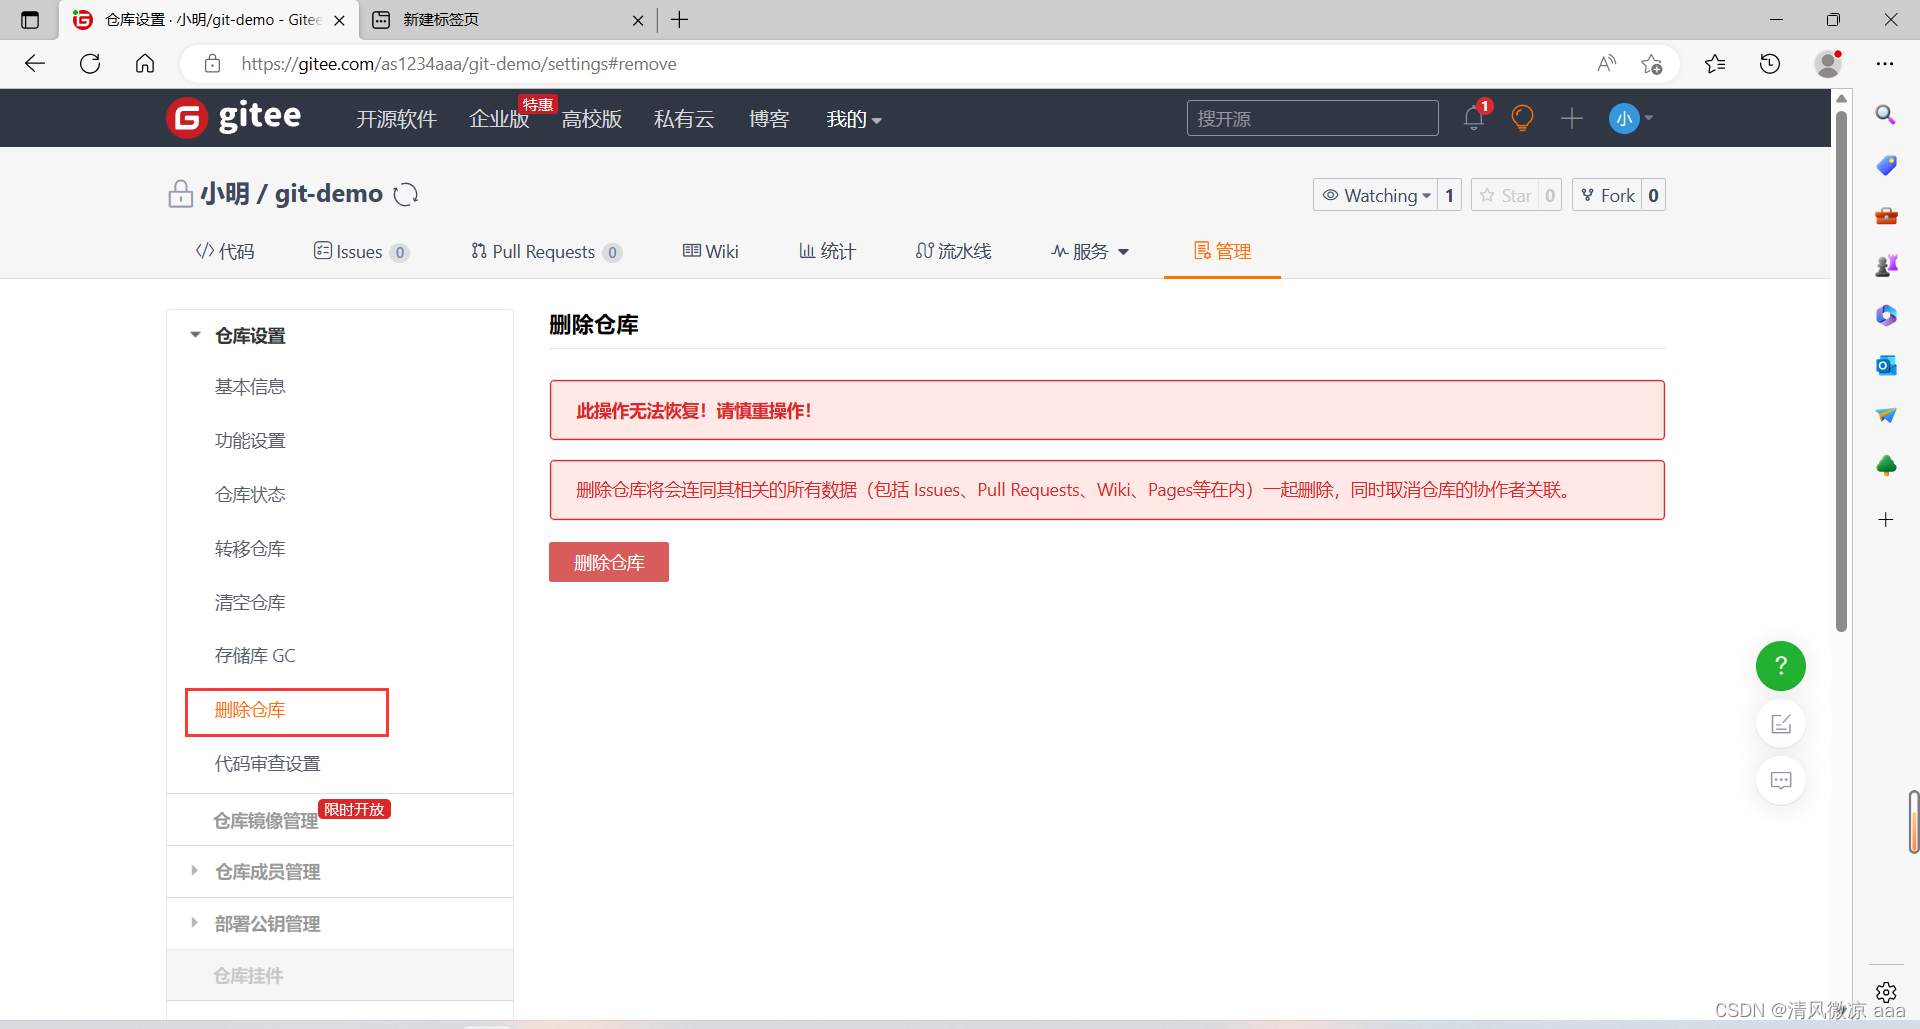Reload the page with refresh icon
1920x1029 pixels.
[x=90, y=63]
